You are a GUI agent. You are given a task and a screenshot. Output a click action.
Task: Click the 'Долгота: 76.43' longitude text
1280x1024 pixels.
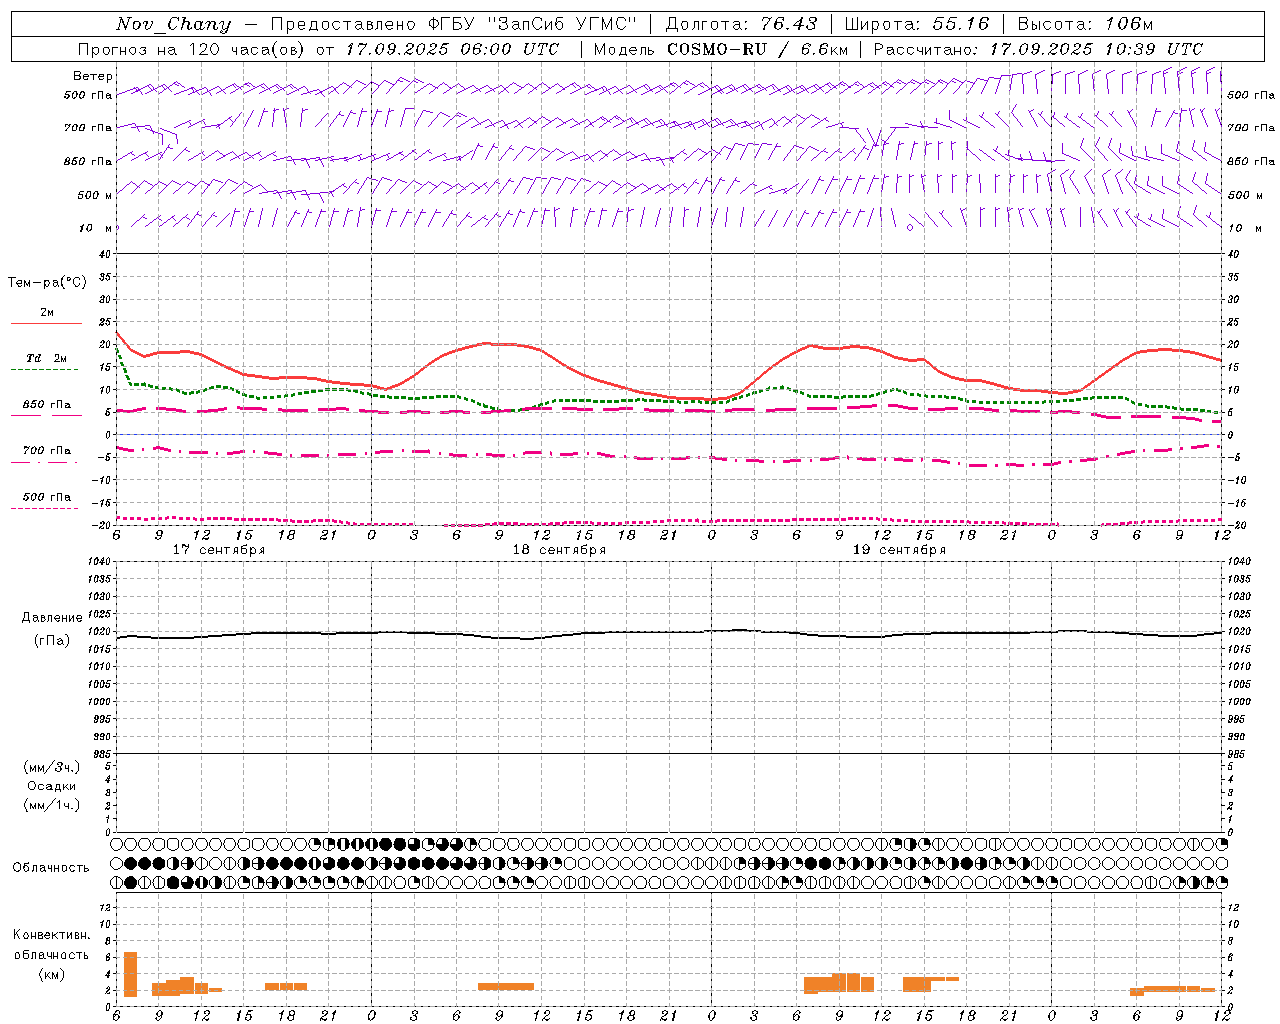pos(741,24)
